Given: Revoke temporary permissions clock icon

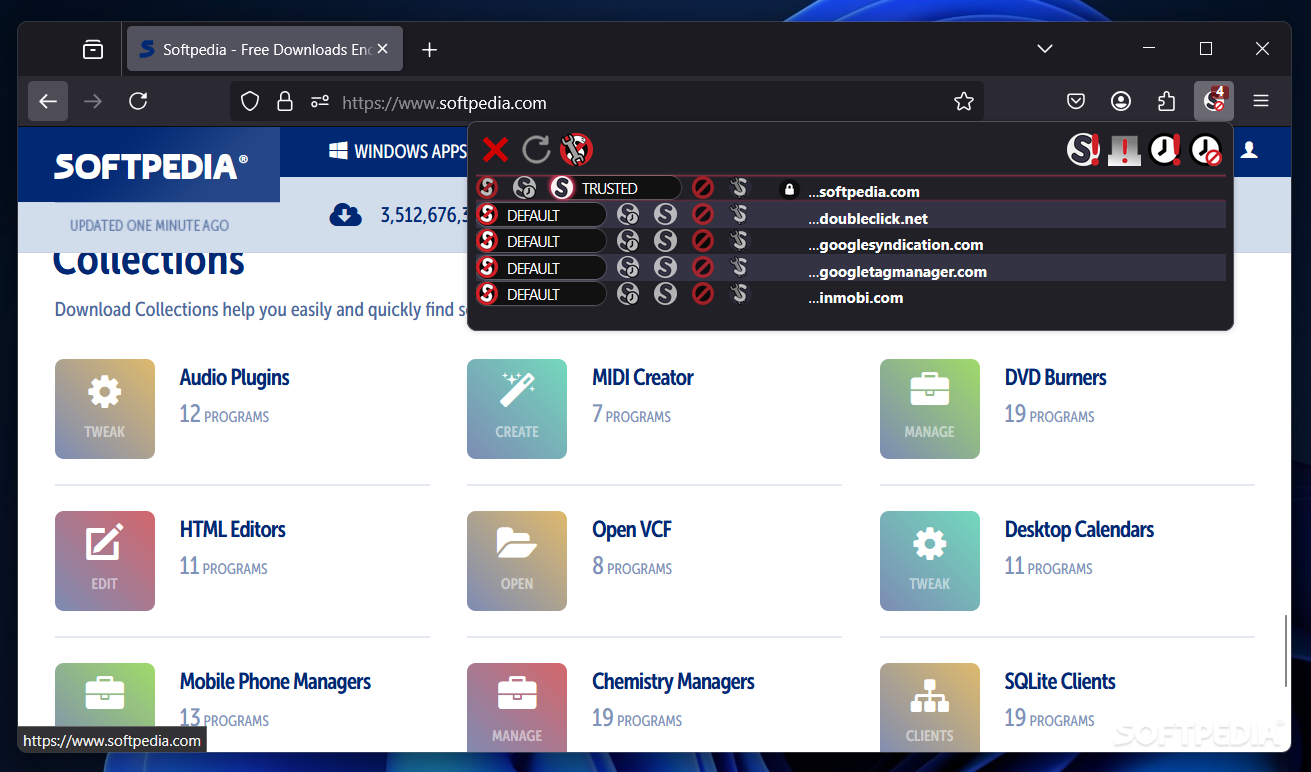Looking at the screenshot, I should pos(1206,150).
